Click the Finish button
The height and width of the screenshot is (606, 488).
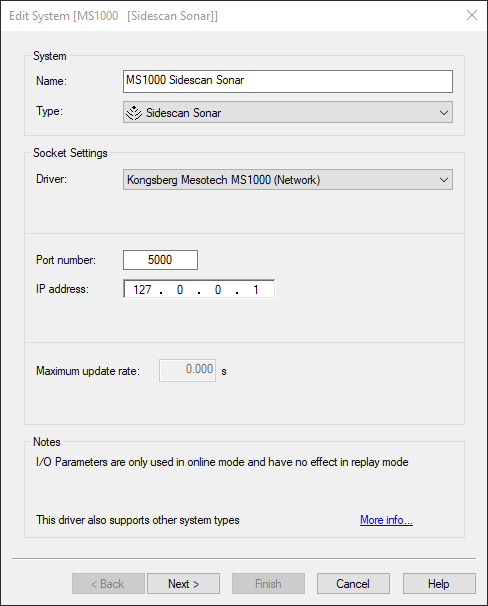click(x=268, y=584)
